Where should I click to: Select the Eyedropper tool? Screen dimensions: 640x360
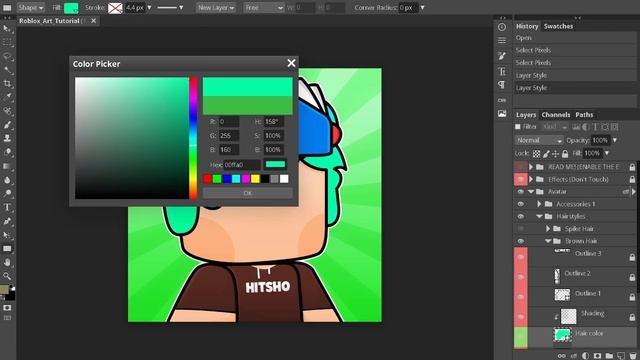[x=7, y=98]
